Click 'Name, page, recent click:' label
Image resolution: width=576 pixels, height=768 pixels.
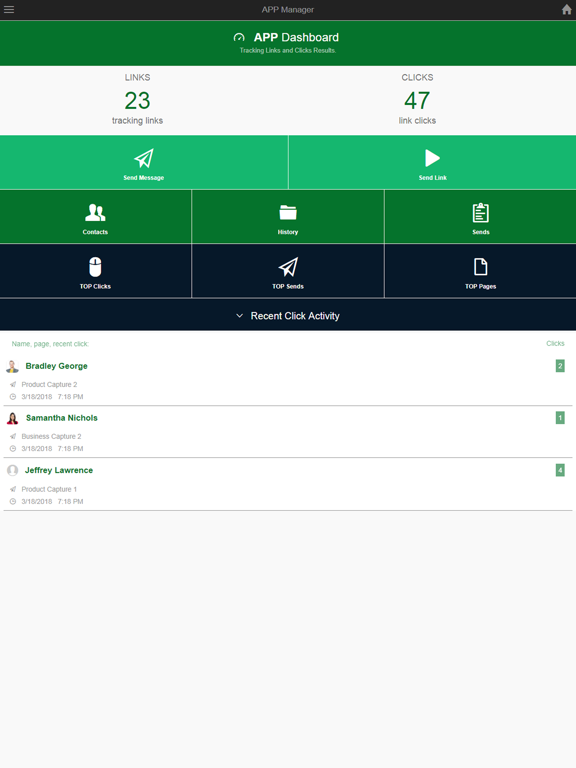50,344
